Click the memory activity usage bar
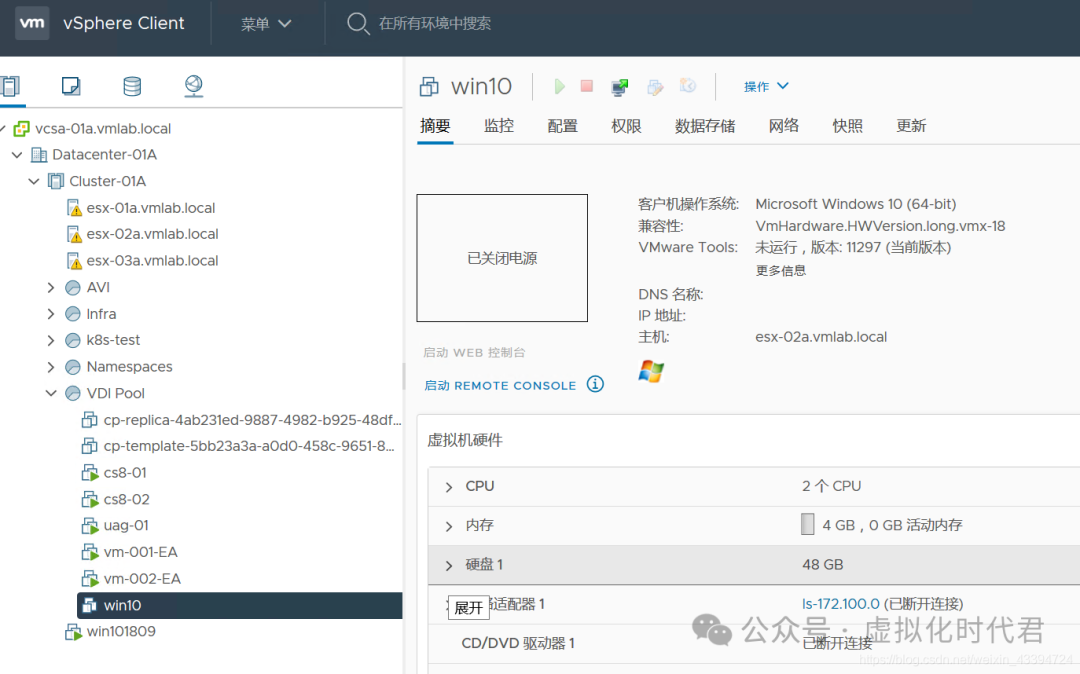1080x674 pixels. point(807,524)
